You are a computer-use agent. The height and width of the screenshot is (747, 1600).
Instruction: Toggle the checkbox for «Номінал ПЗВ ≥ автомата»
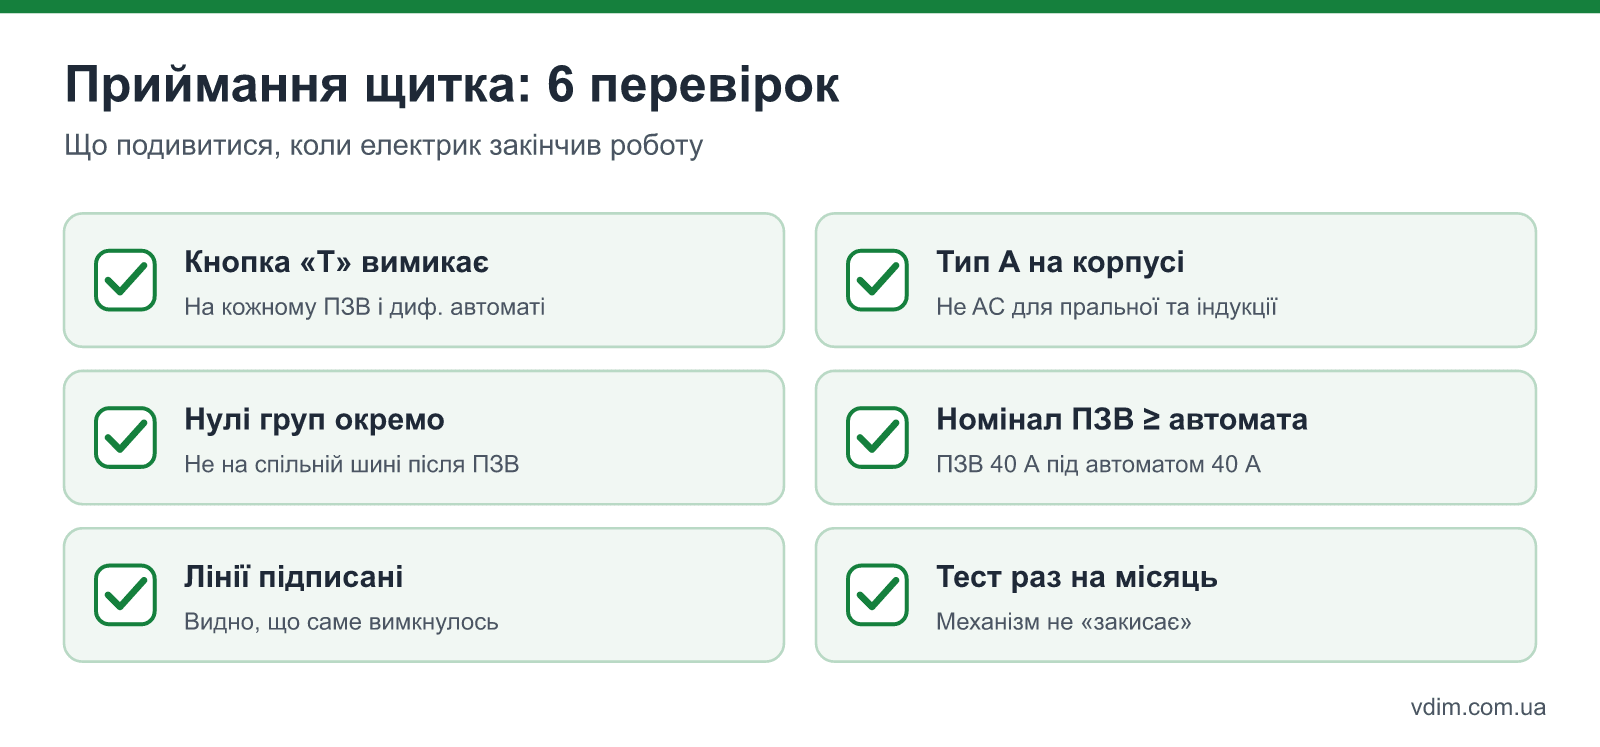tap(877, 437)
